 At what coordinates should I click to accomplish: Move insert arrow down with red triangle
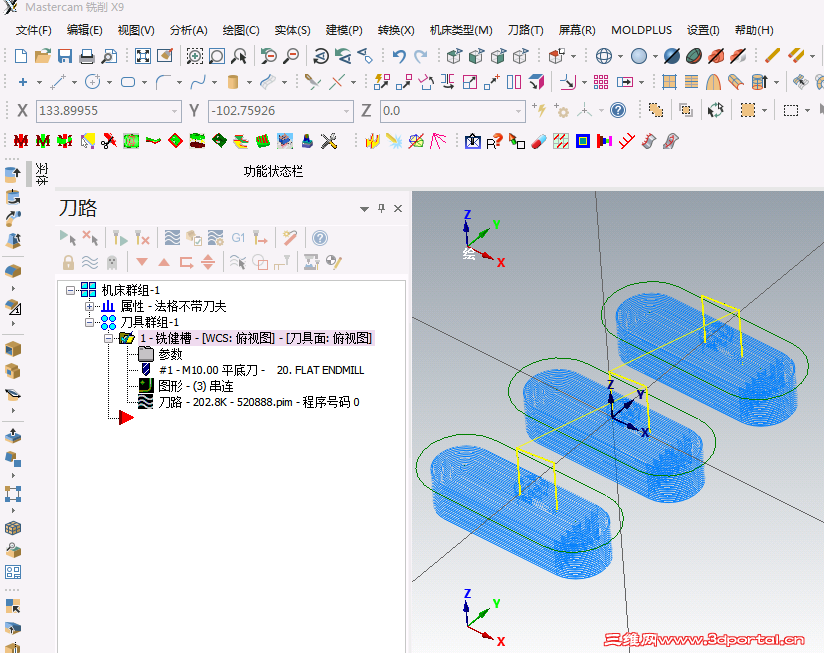[142, 262]
